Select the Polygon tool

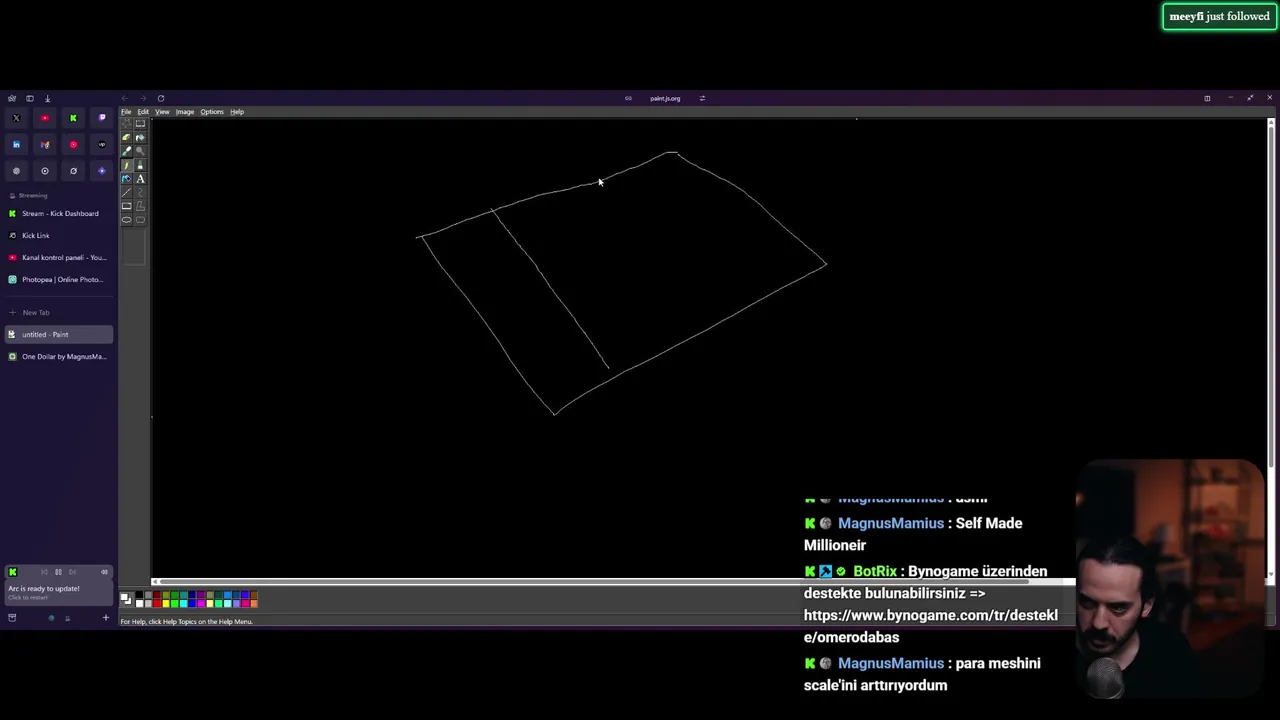pos(140,206)
